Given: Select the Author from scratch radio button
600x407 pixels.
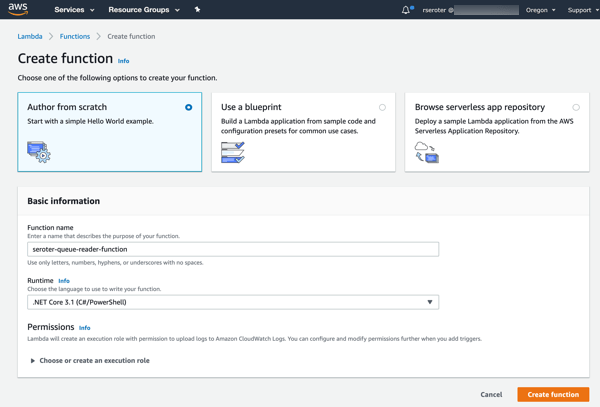Looking at the screenshot, I should [188, 107].
